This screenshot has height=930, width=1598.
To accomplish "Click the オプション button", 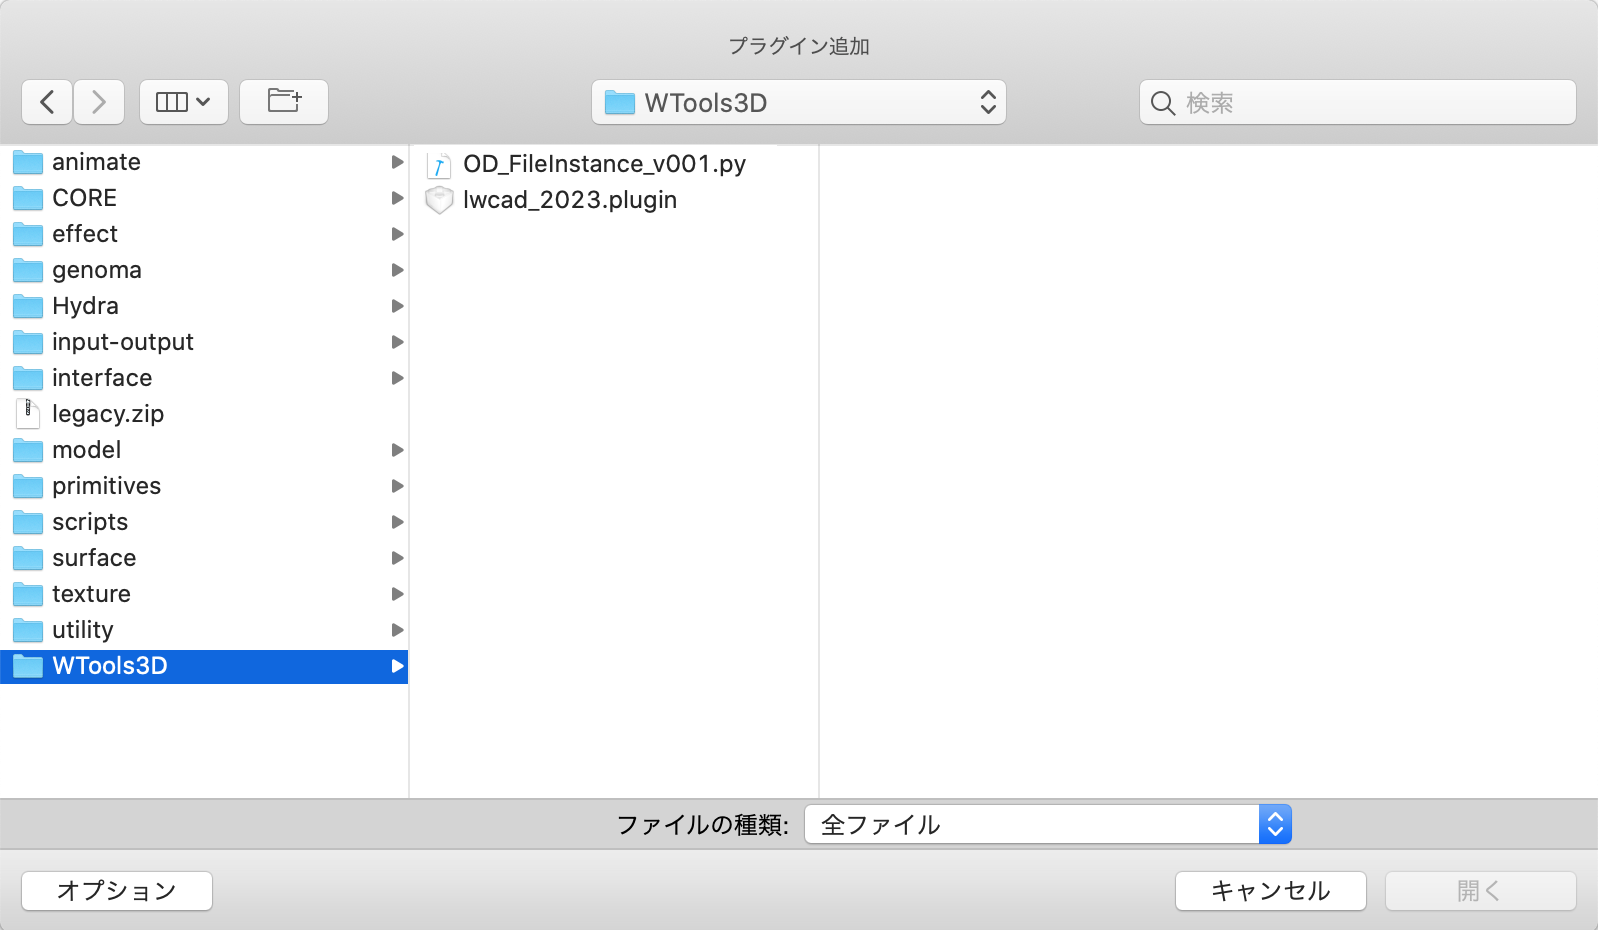I will click(117, 891).
